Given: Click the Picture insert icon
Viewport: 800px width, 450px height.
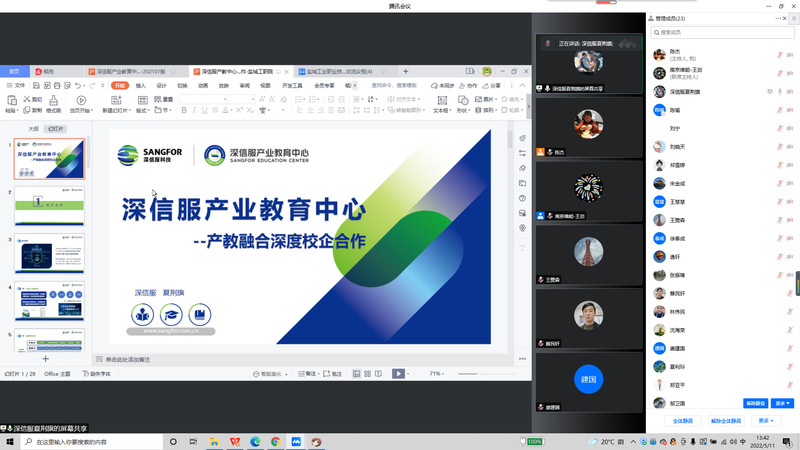Looking at the screenshot, I should tap(478, 99).
